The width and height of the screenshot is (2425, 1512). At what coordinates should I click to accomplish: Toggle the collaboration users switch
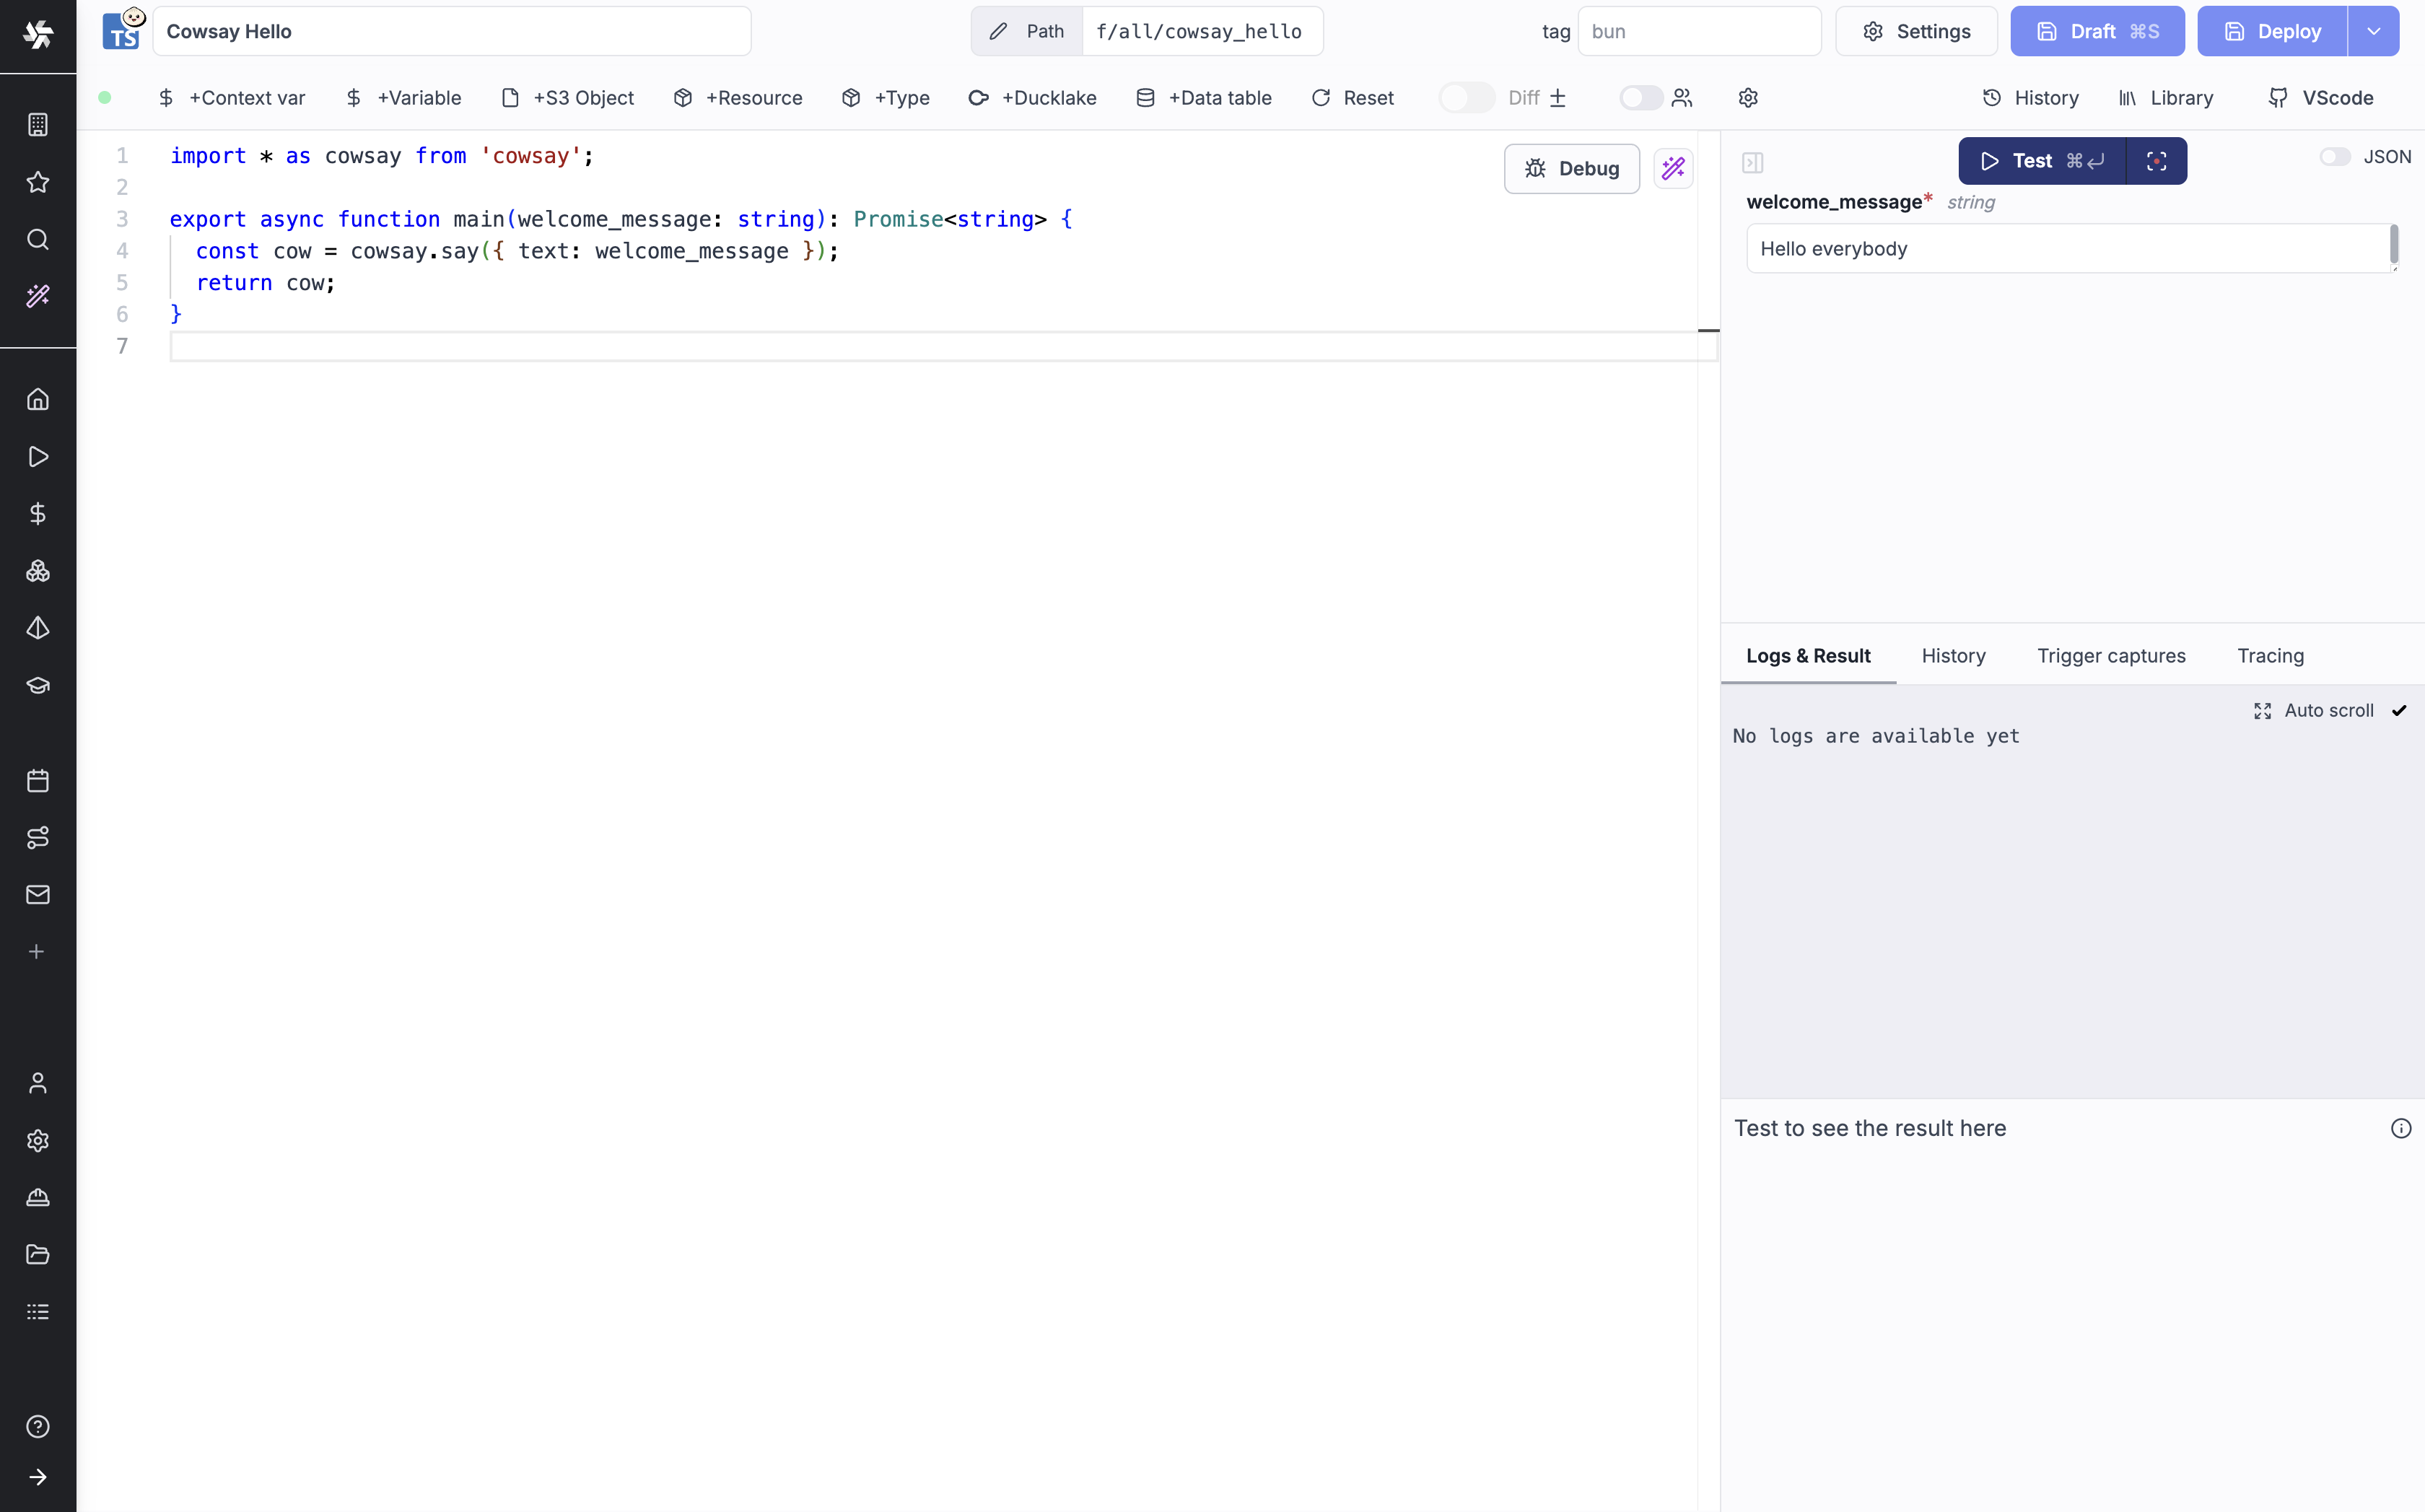point(1640,98)
